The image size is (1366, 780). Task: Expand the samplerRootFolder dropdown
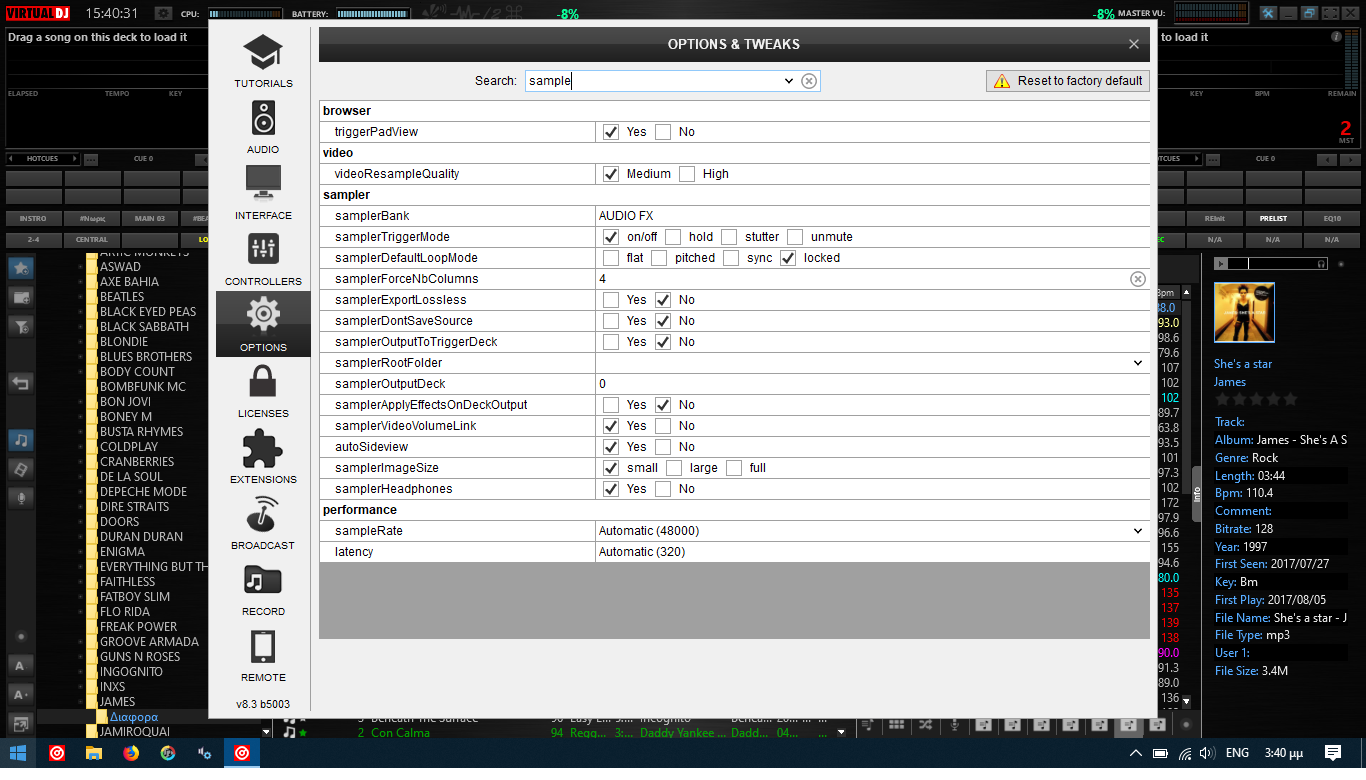click(1138, 363)
